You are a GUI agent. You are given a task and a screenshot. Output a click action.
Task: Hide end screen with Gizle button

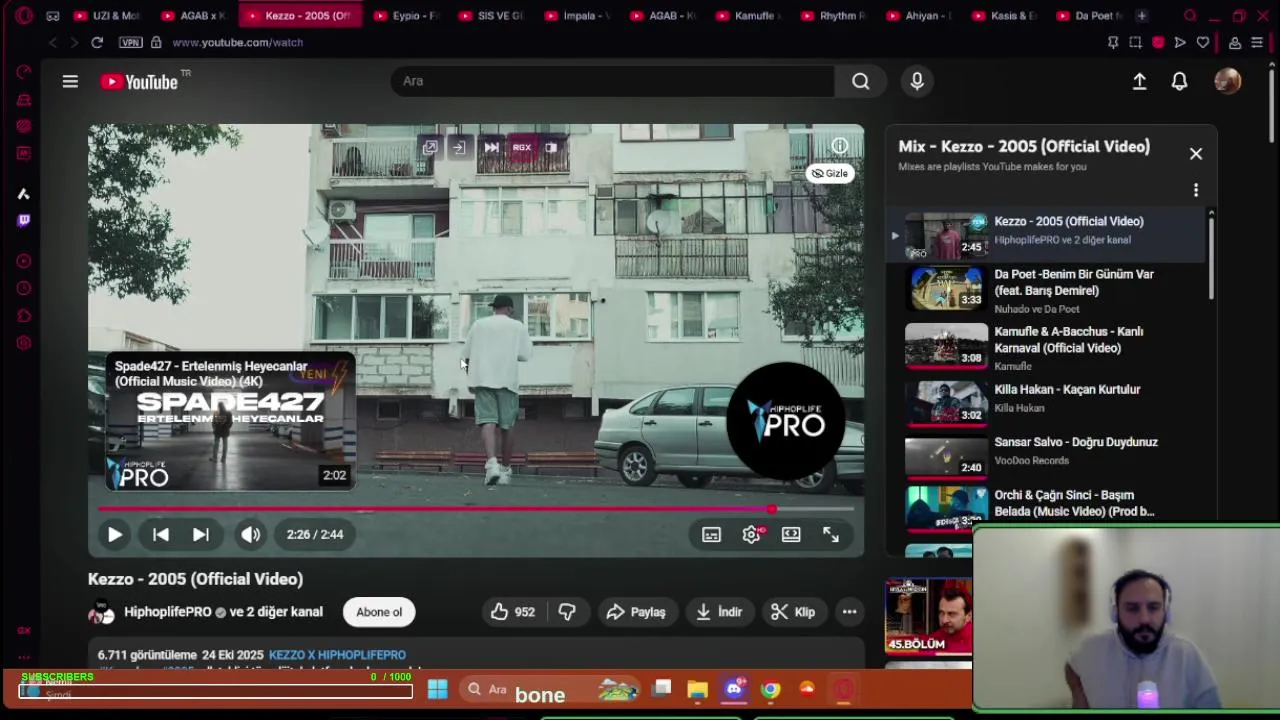[x=830, y=173]
